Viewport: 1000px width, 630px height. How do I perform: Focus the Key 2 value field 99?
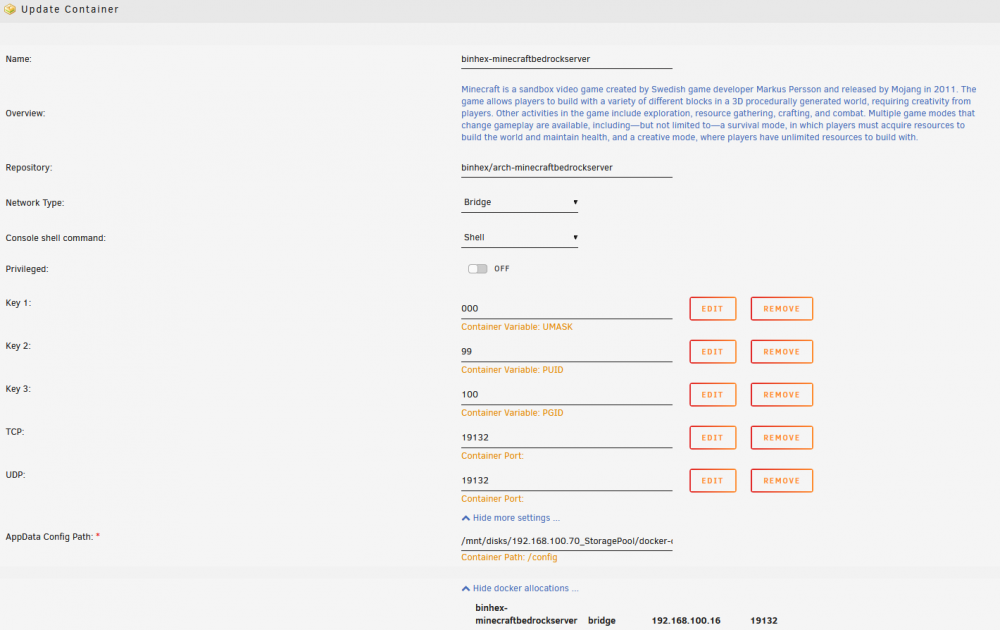coord(566,351)
